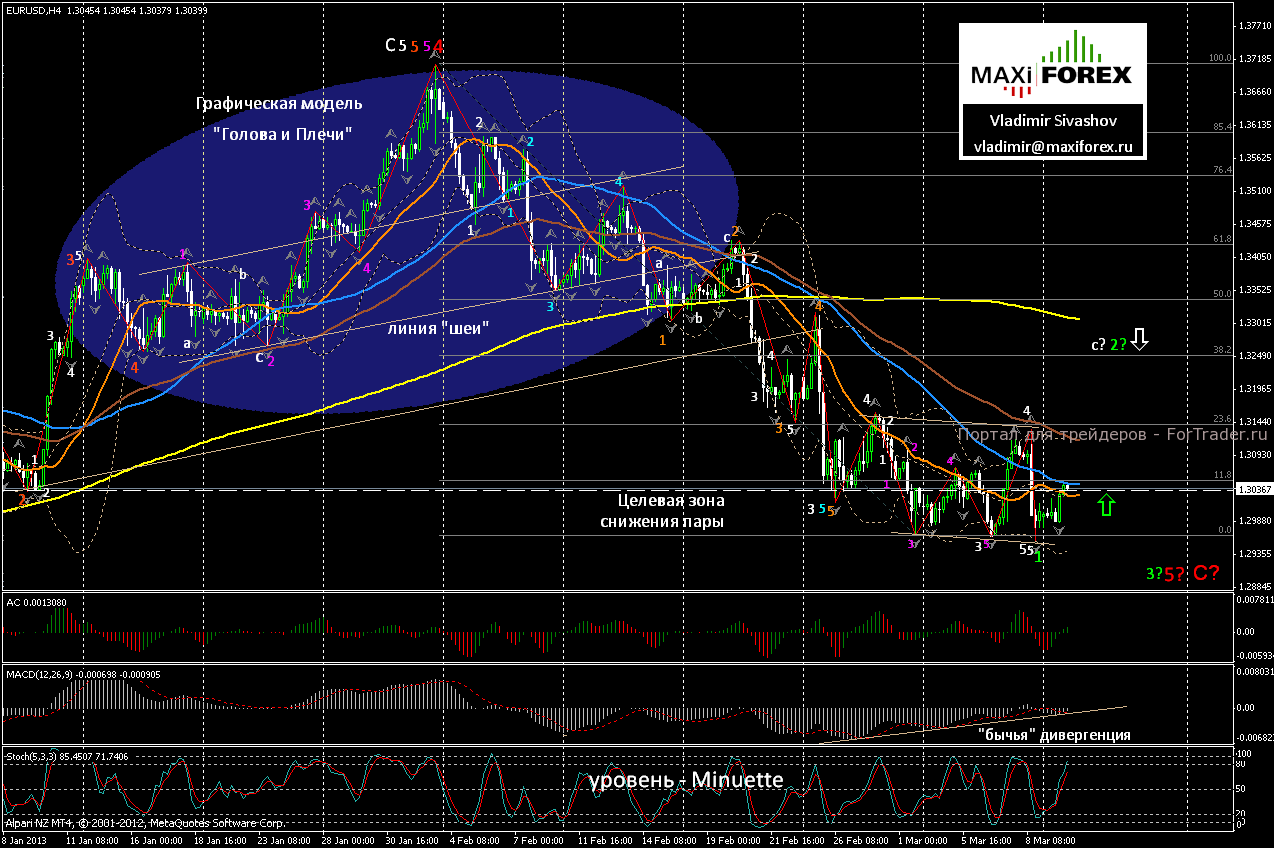The width and height of the screenshot is (1274, 848).
Task: Select the "бычья" дивергенция annotation
Action: (1054, 735)
